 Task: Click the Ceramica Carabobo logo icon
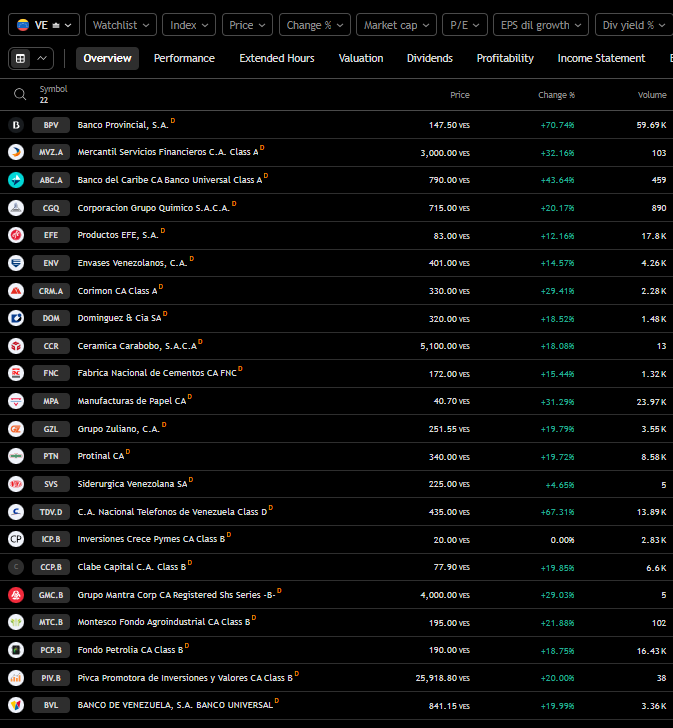click(16, 346)
